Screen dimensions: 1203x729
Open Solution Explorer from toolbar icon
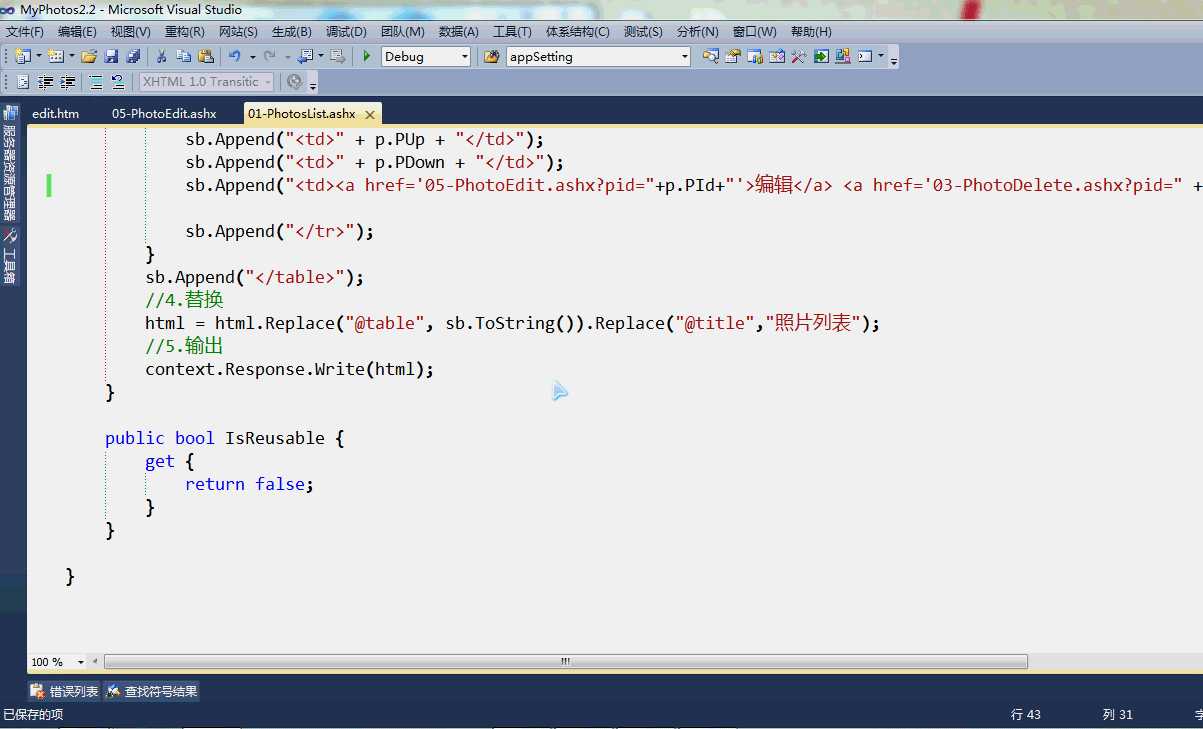710,56
